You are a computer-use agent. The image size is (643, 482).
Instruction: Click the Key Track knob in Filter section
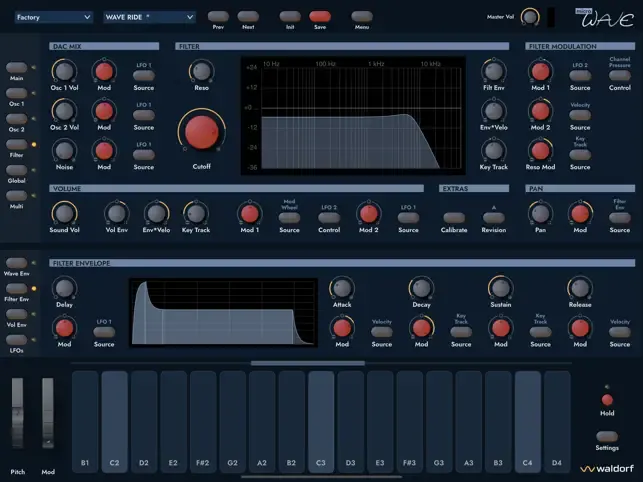[494, 151]
